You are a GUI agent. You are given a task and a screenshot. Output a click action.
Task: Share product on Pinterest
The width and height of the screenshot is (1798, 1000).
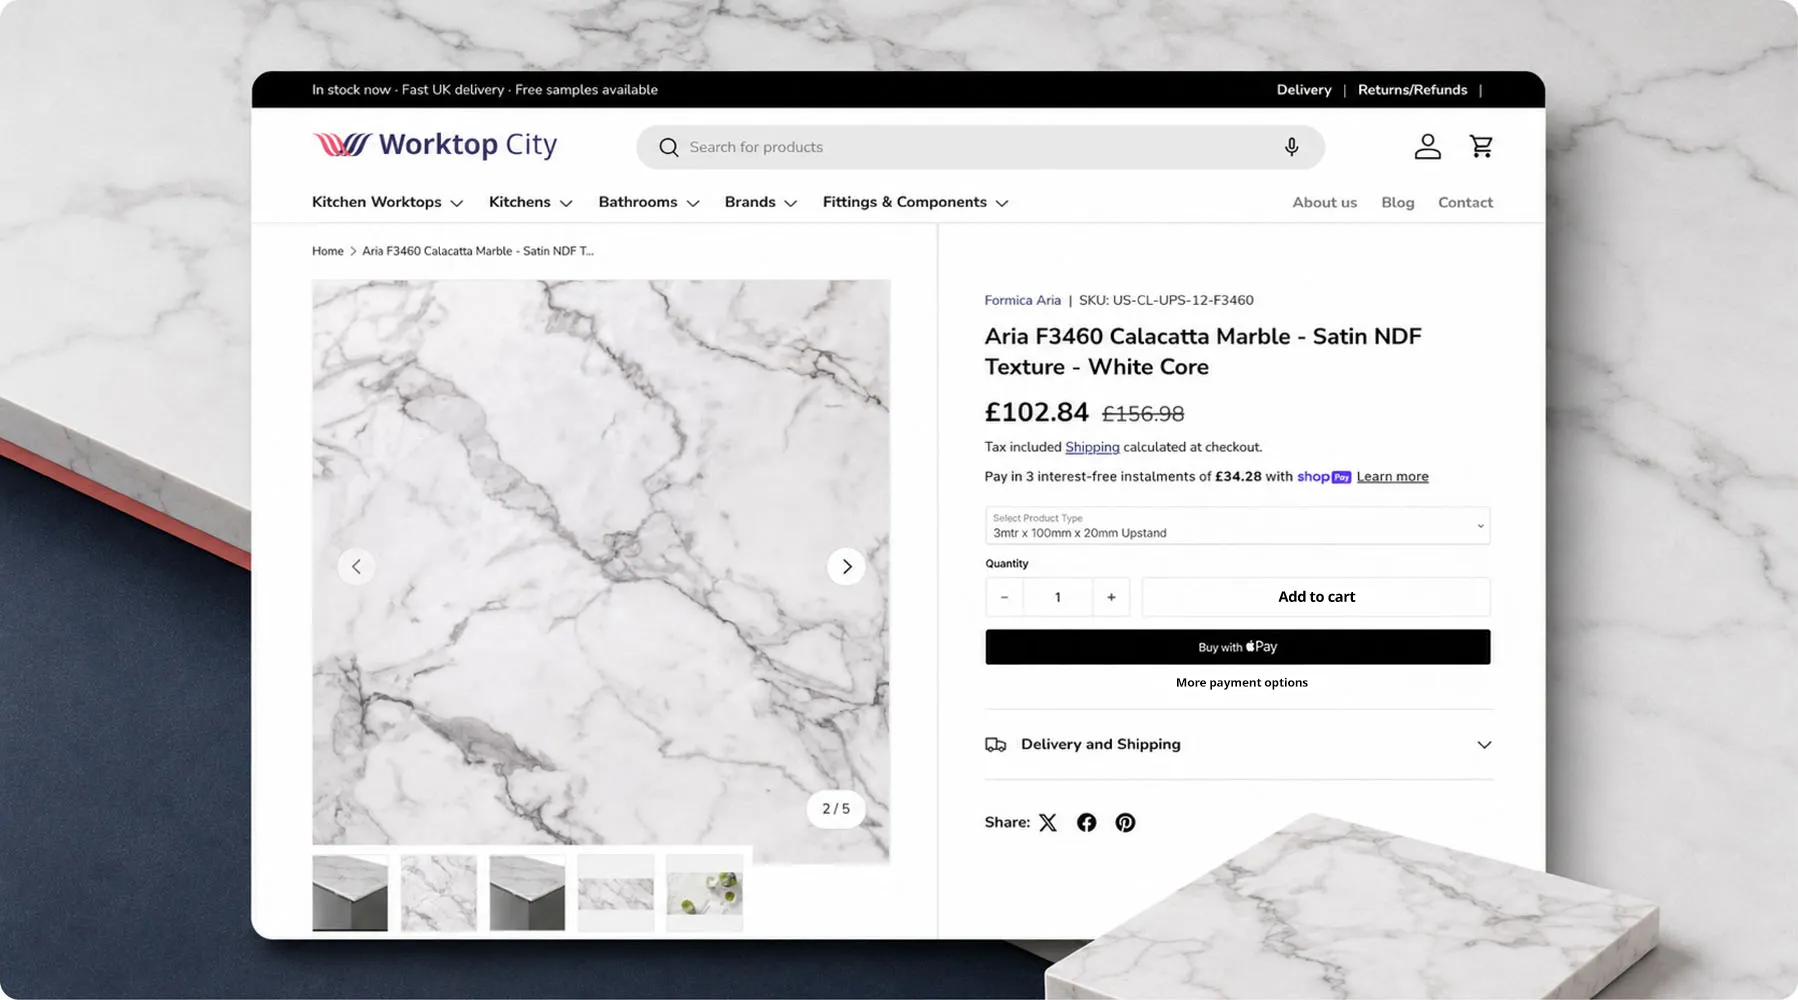[1125, 822]
